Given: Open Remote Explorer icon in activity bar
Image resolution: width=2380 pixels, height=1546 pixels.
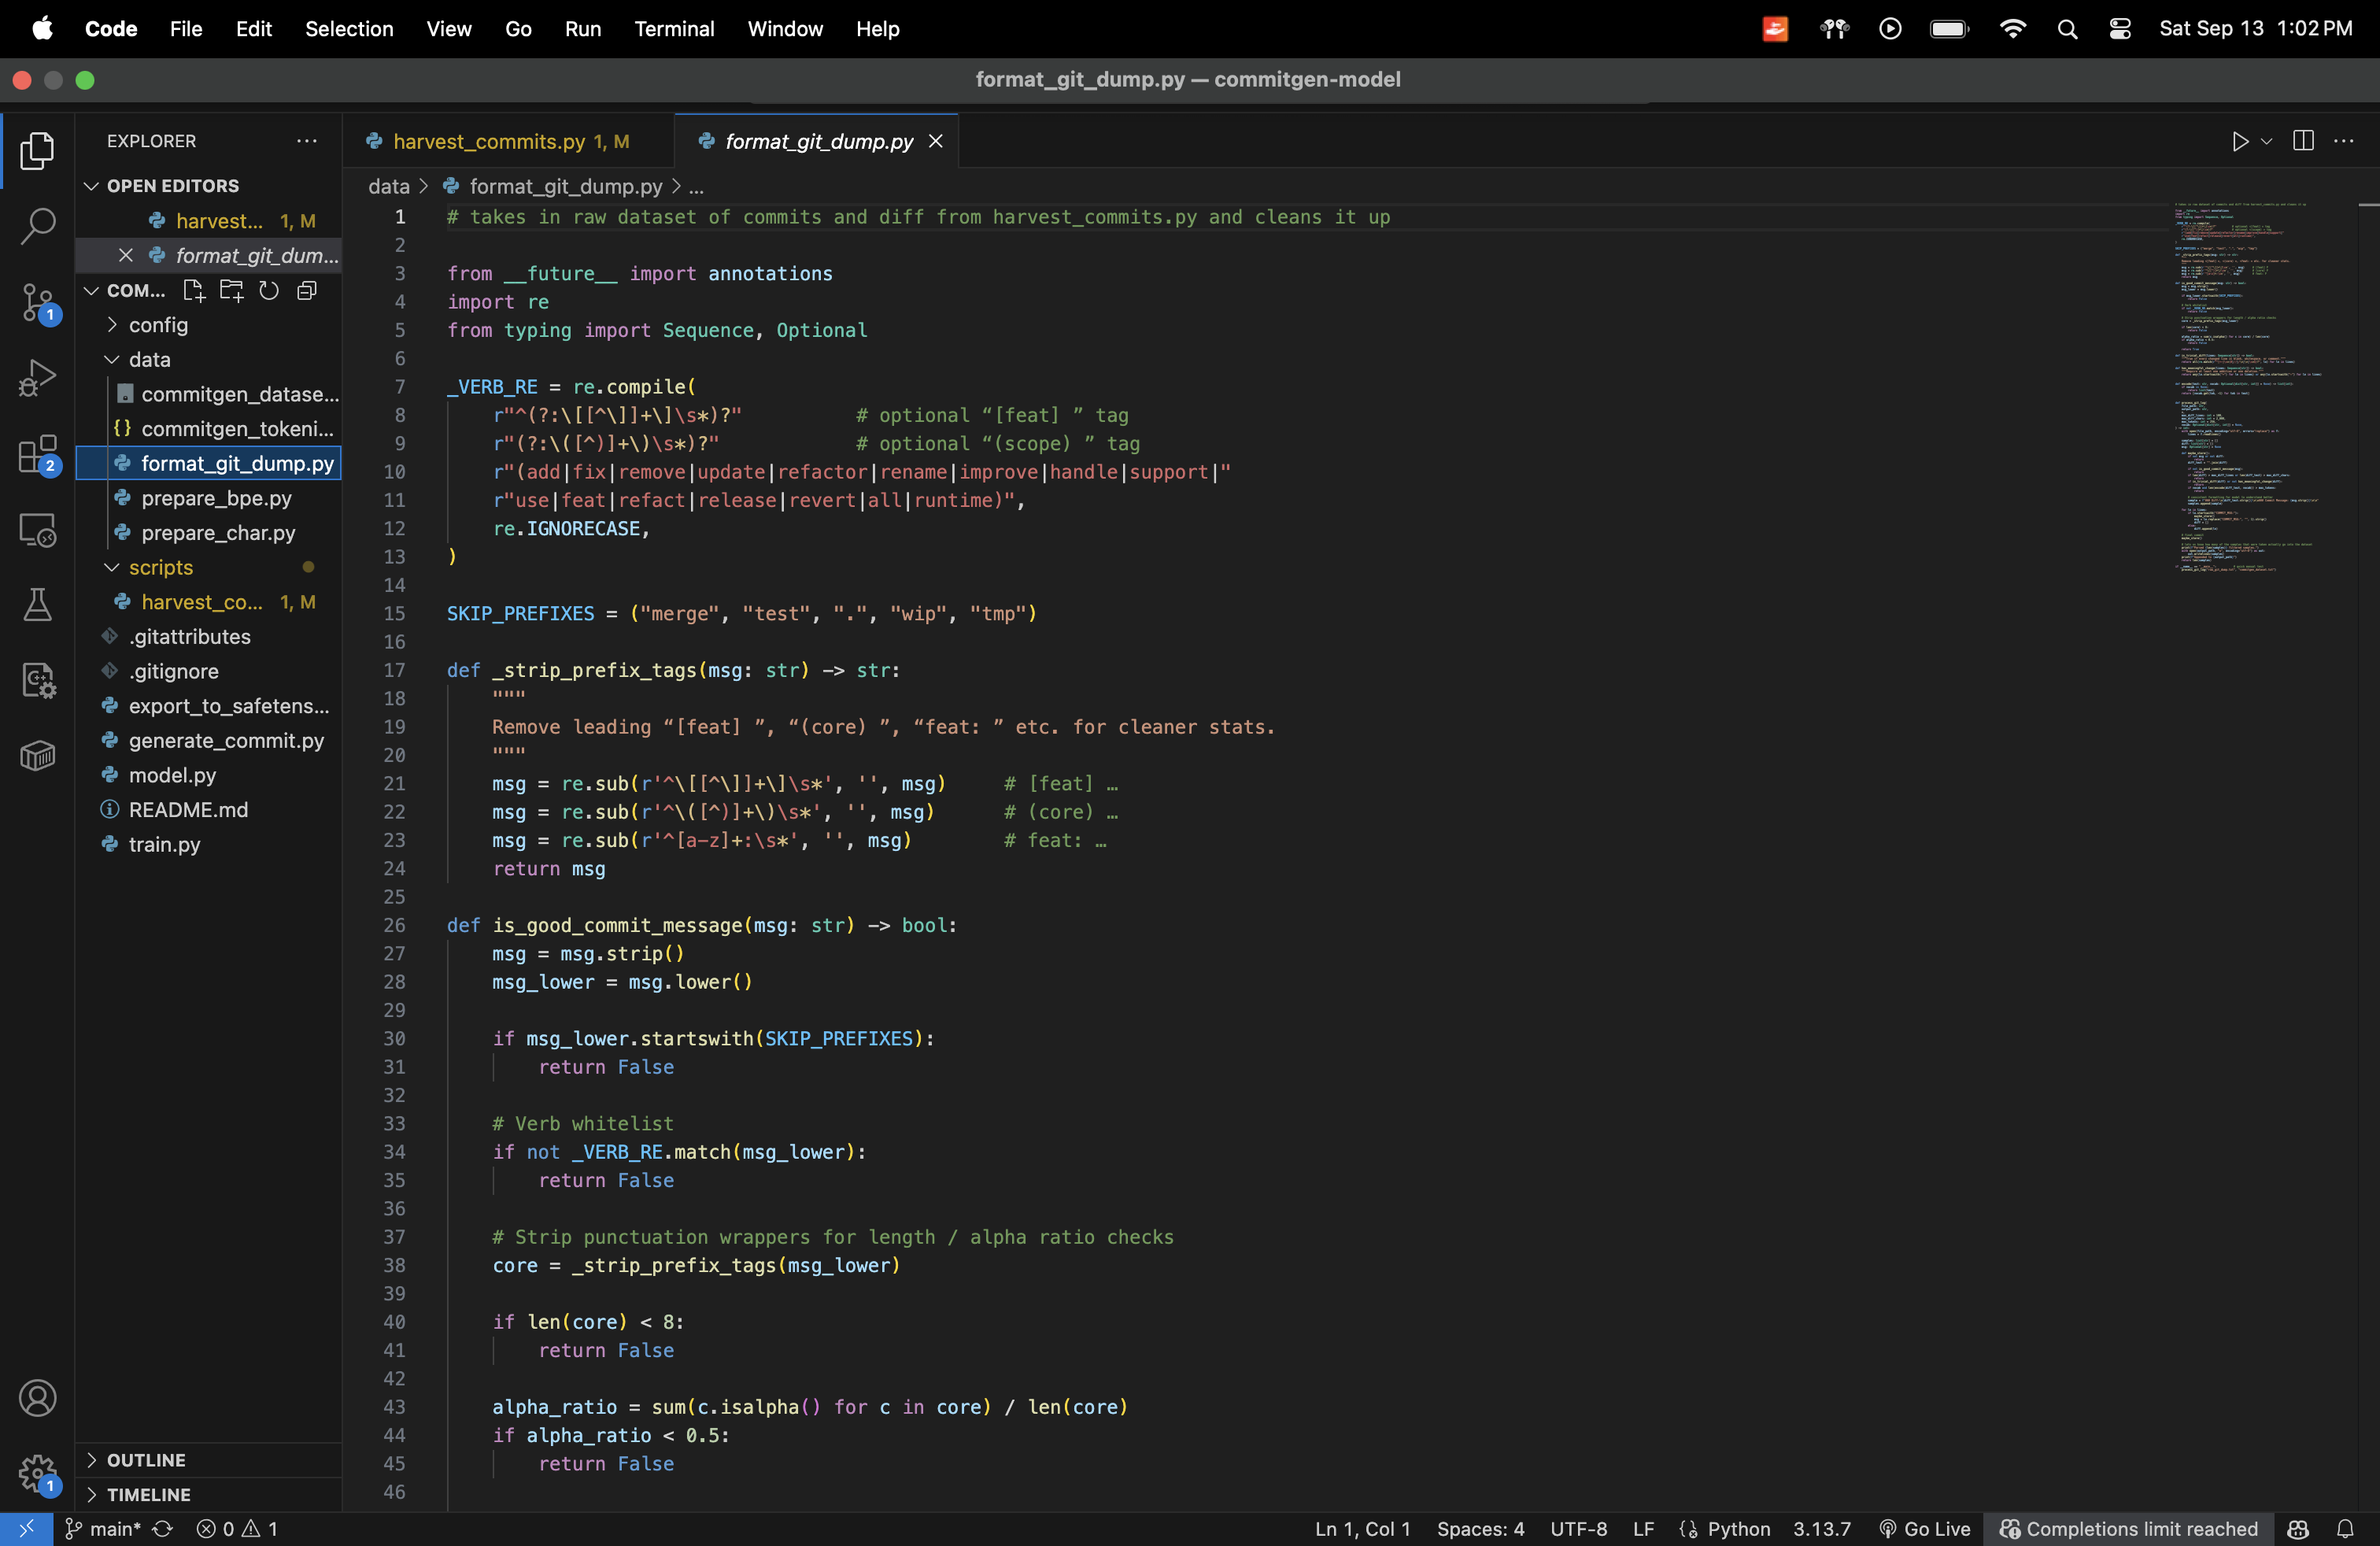Looking at the screenshot, I should point(37,530).
